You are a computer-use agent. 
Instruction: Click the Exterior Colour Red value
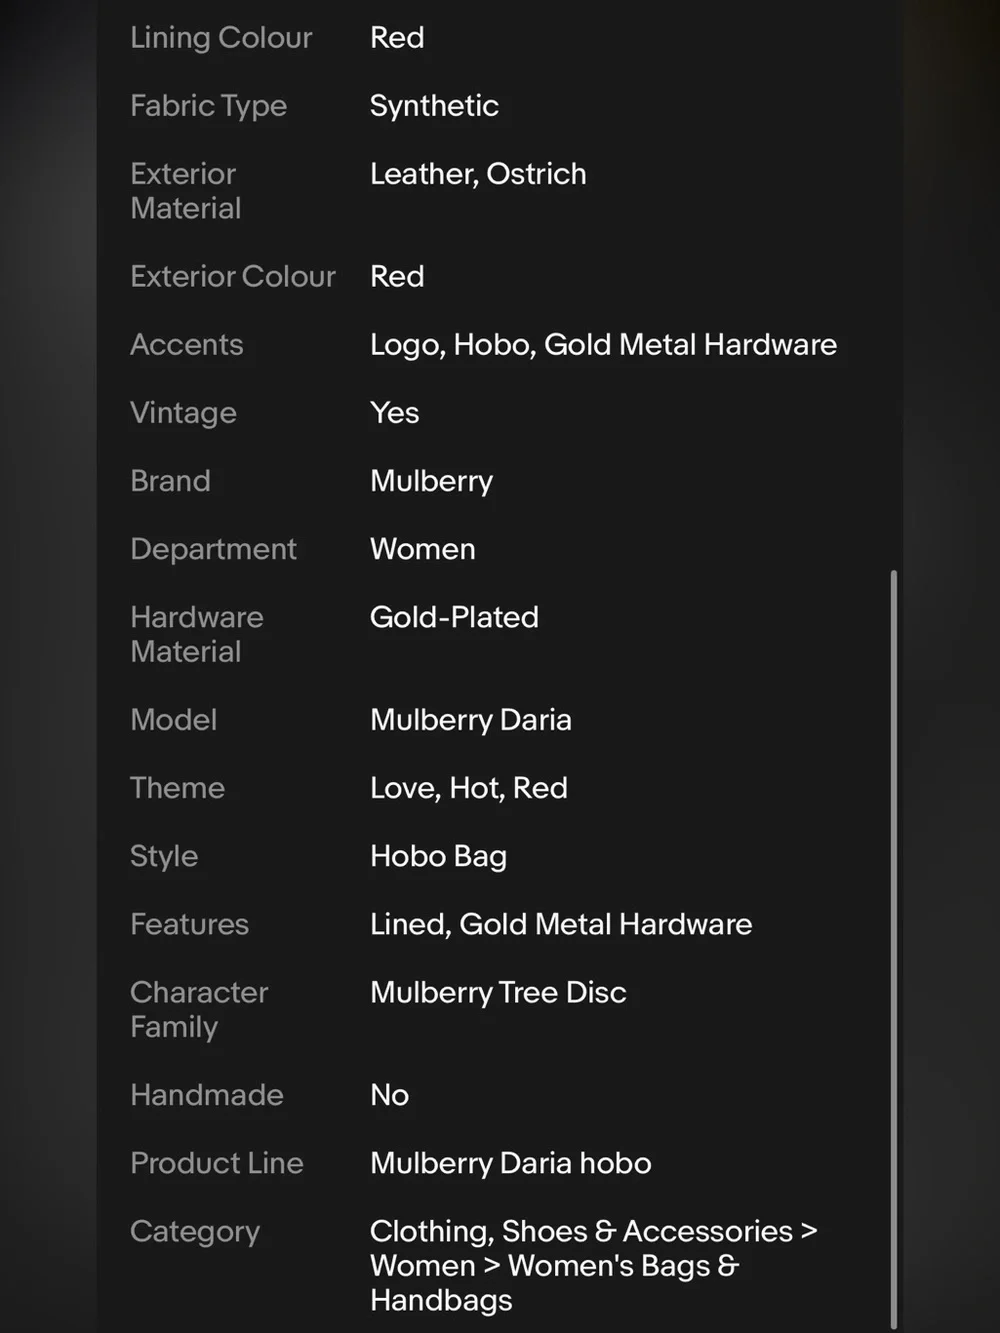397,277
